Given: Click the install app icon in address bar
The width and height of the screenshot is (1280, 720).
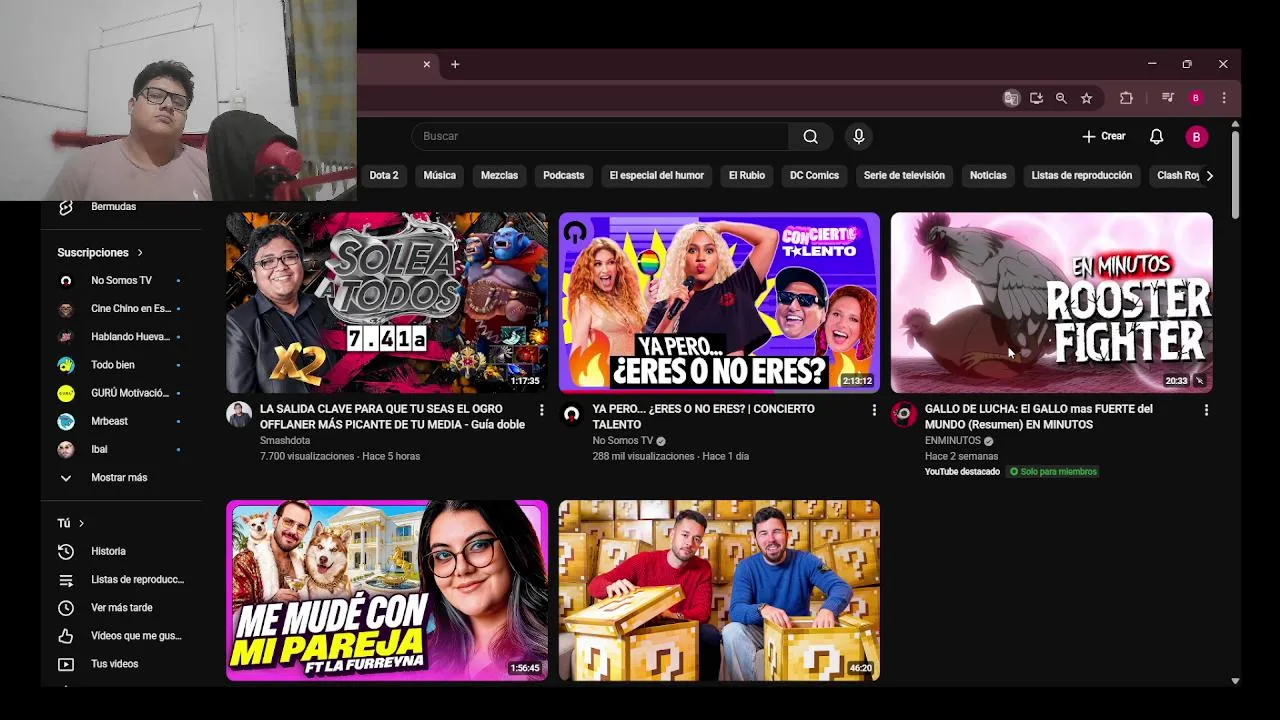Looking at the screenshot, I should (1036, 98).
